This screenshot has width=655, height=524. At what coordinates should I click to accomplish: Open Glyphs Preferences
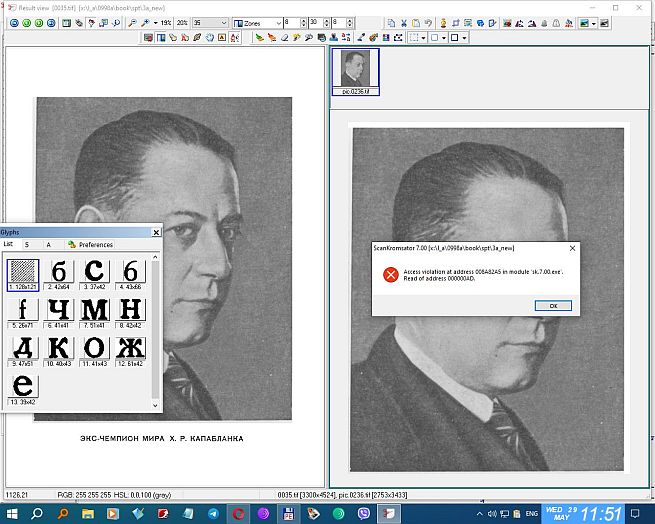coord(91,244)
